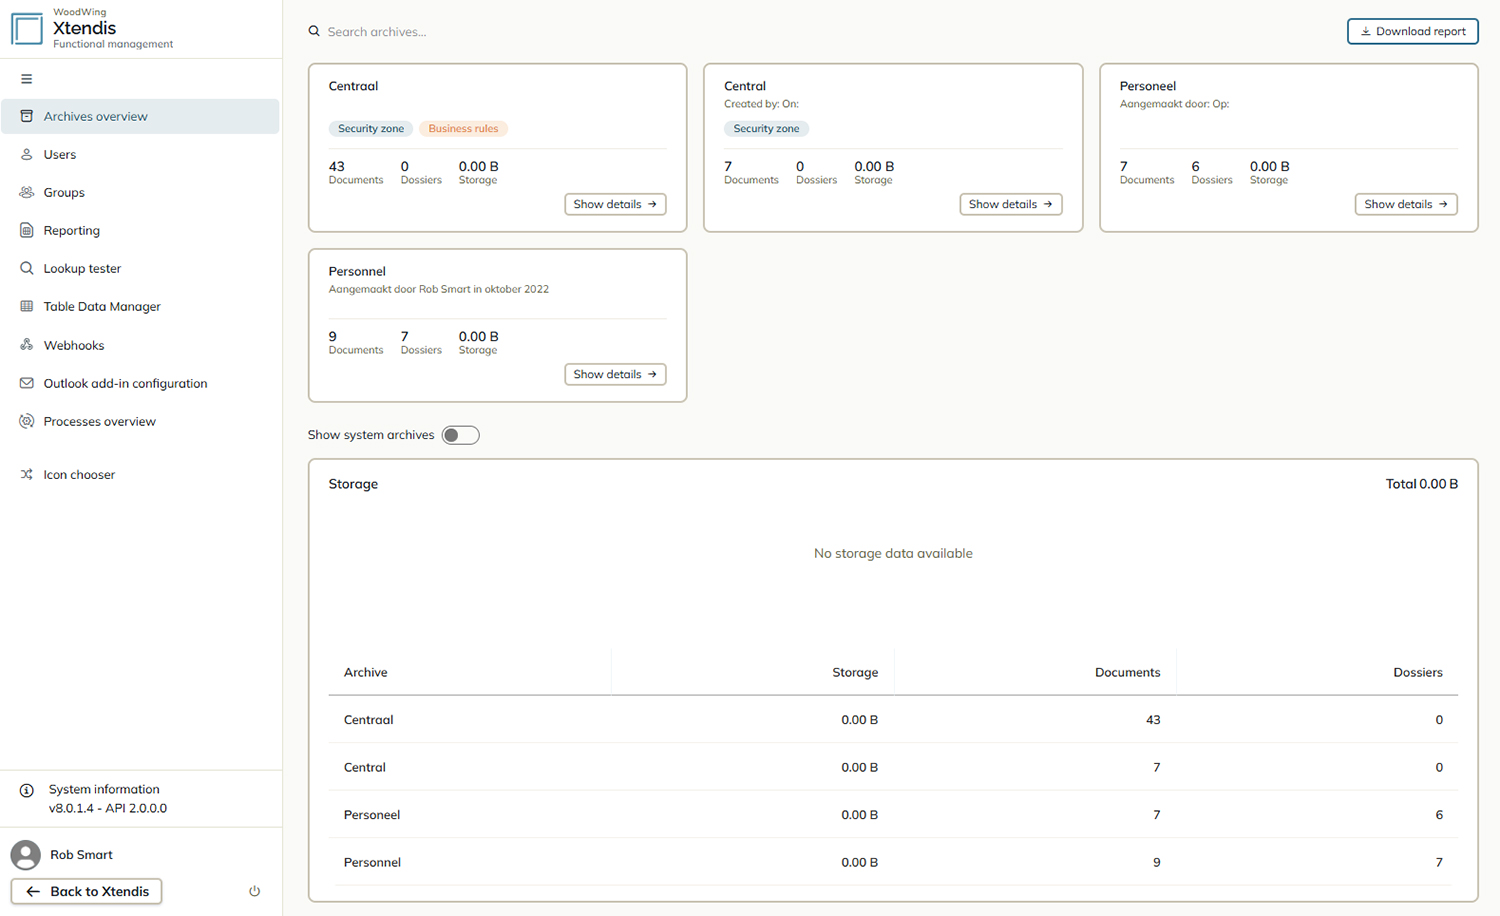Click the Groups people icon
The width and height of the screenshot is (1500, 916).
[27, 192]
